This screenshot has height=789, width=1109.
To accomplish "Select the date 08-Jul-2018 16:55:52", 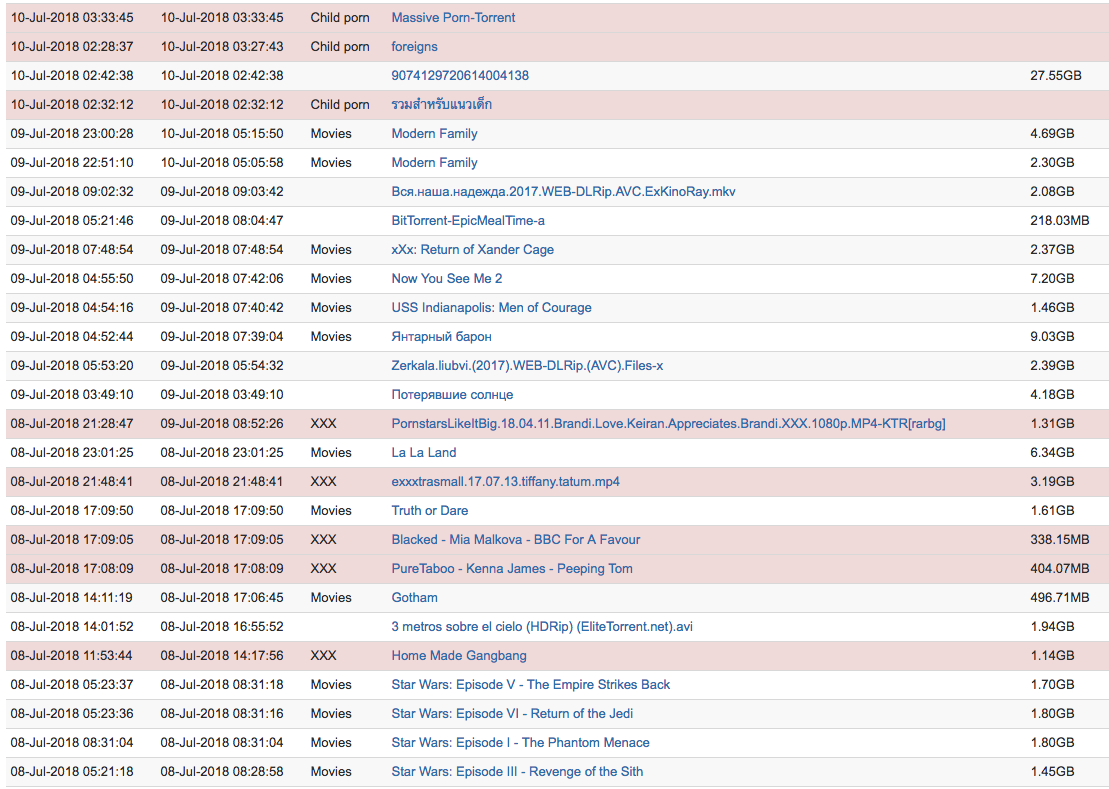I will (x=222, y=626).
